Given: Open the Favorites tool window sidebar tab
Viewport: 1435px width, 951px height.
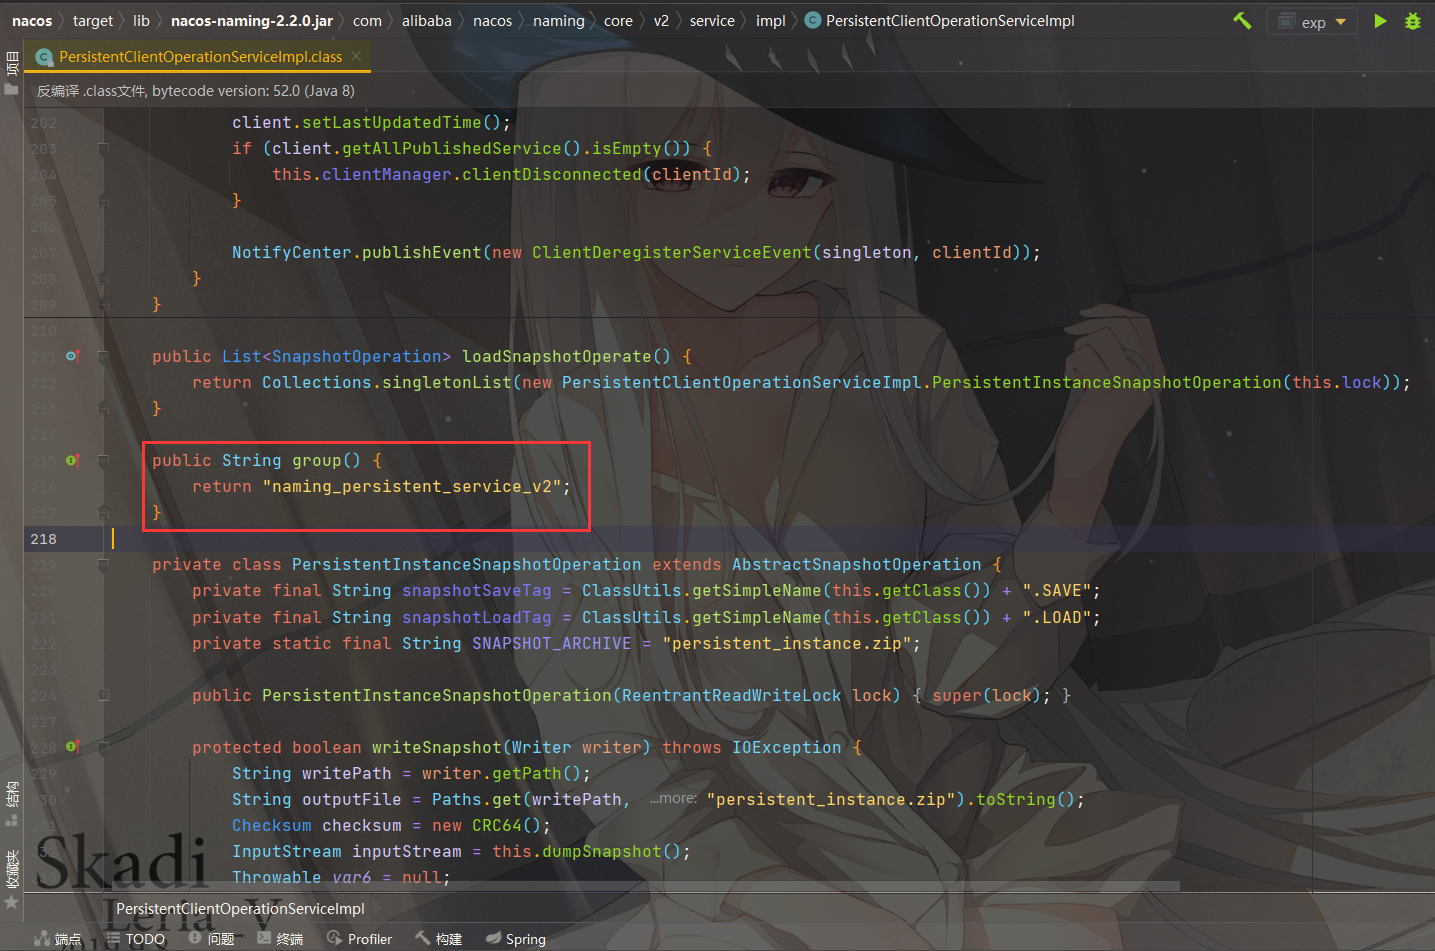Looking at the screenshot, I should tap(12, 878).
